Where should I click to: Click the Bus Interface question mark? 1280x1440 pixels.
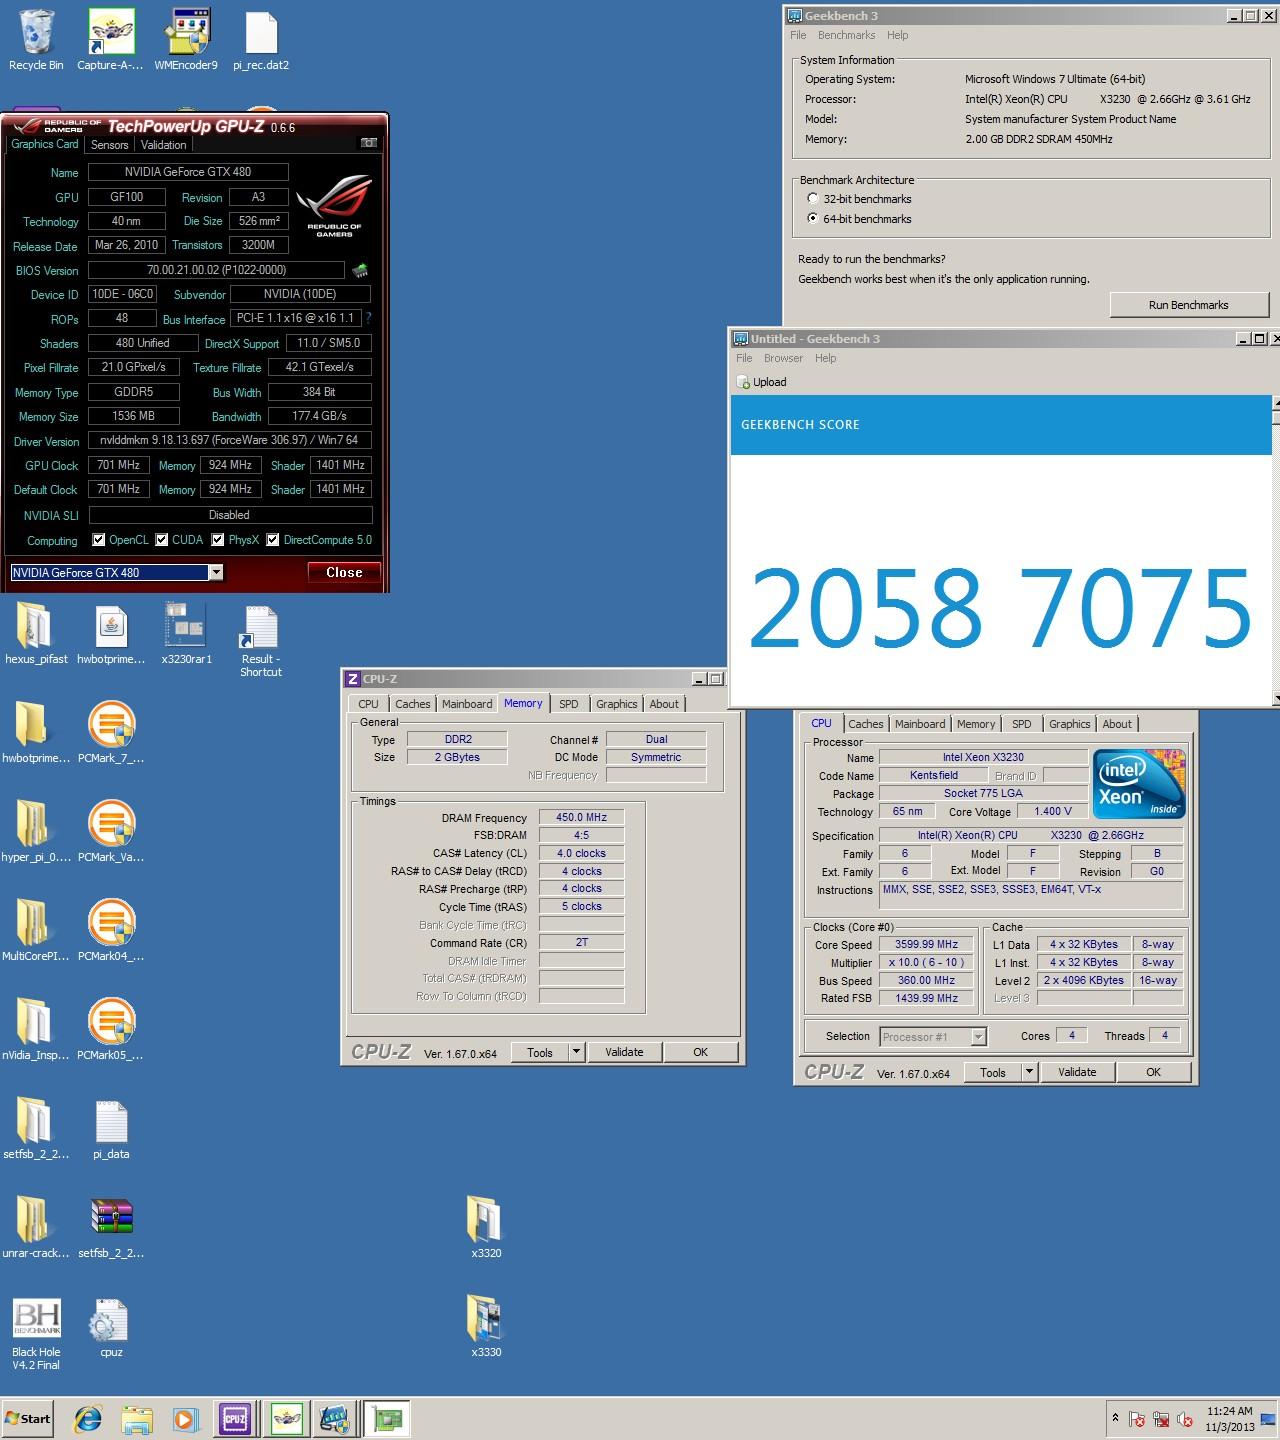368,318
